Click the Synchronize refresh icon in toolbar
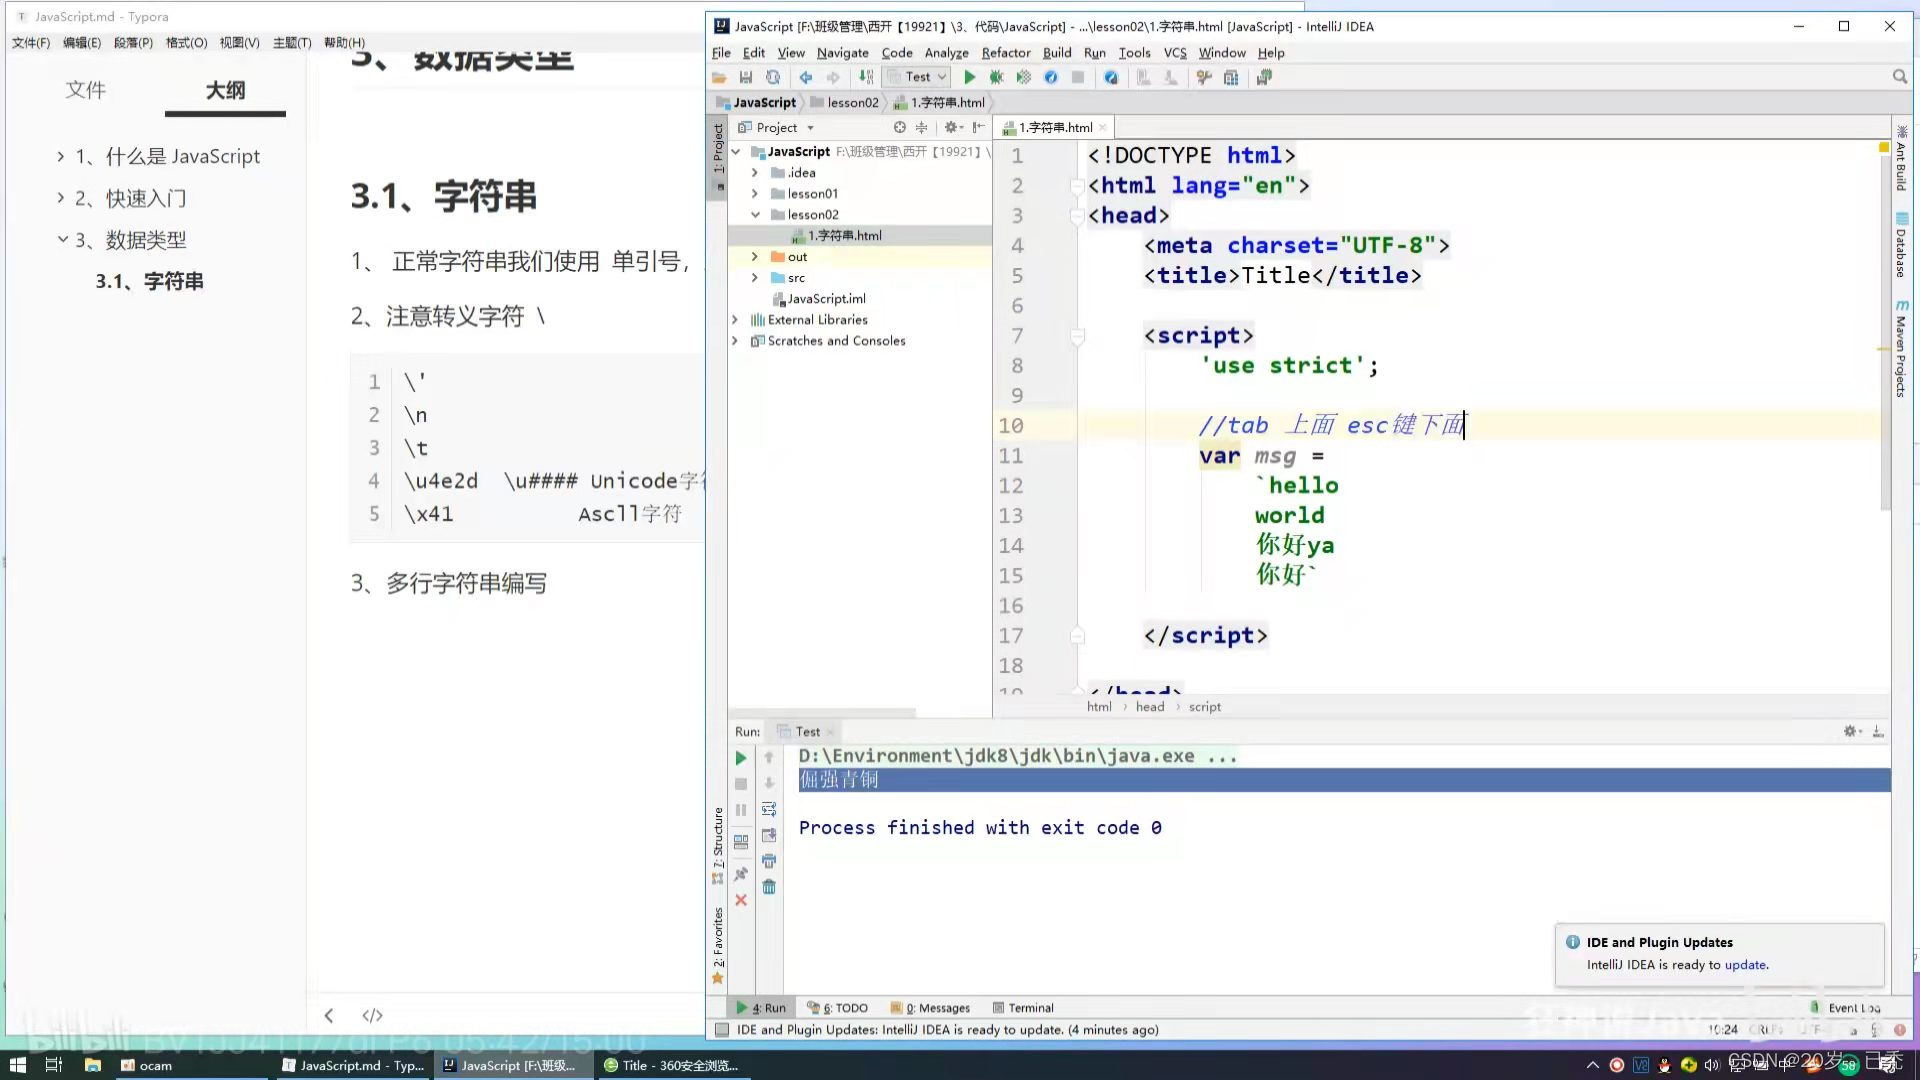The width and height of the screenshot is (1920, 1080). click(x=773, y=77)
